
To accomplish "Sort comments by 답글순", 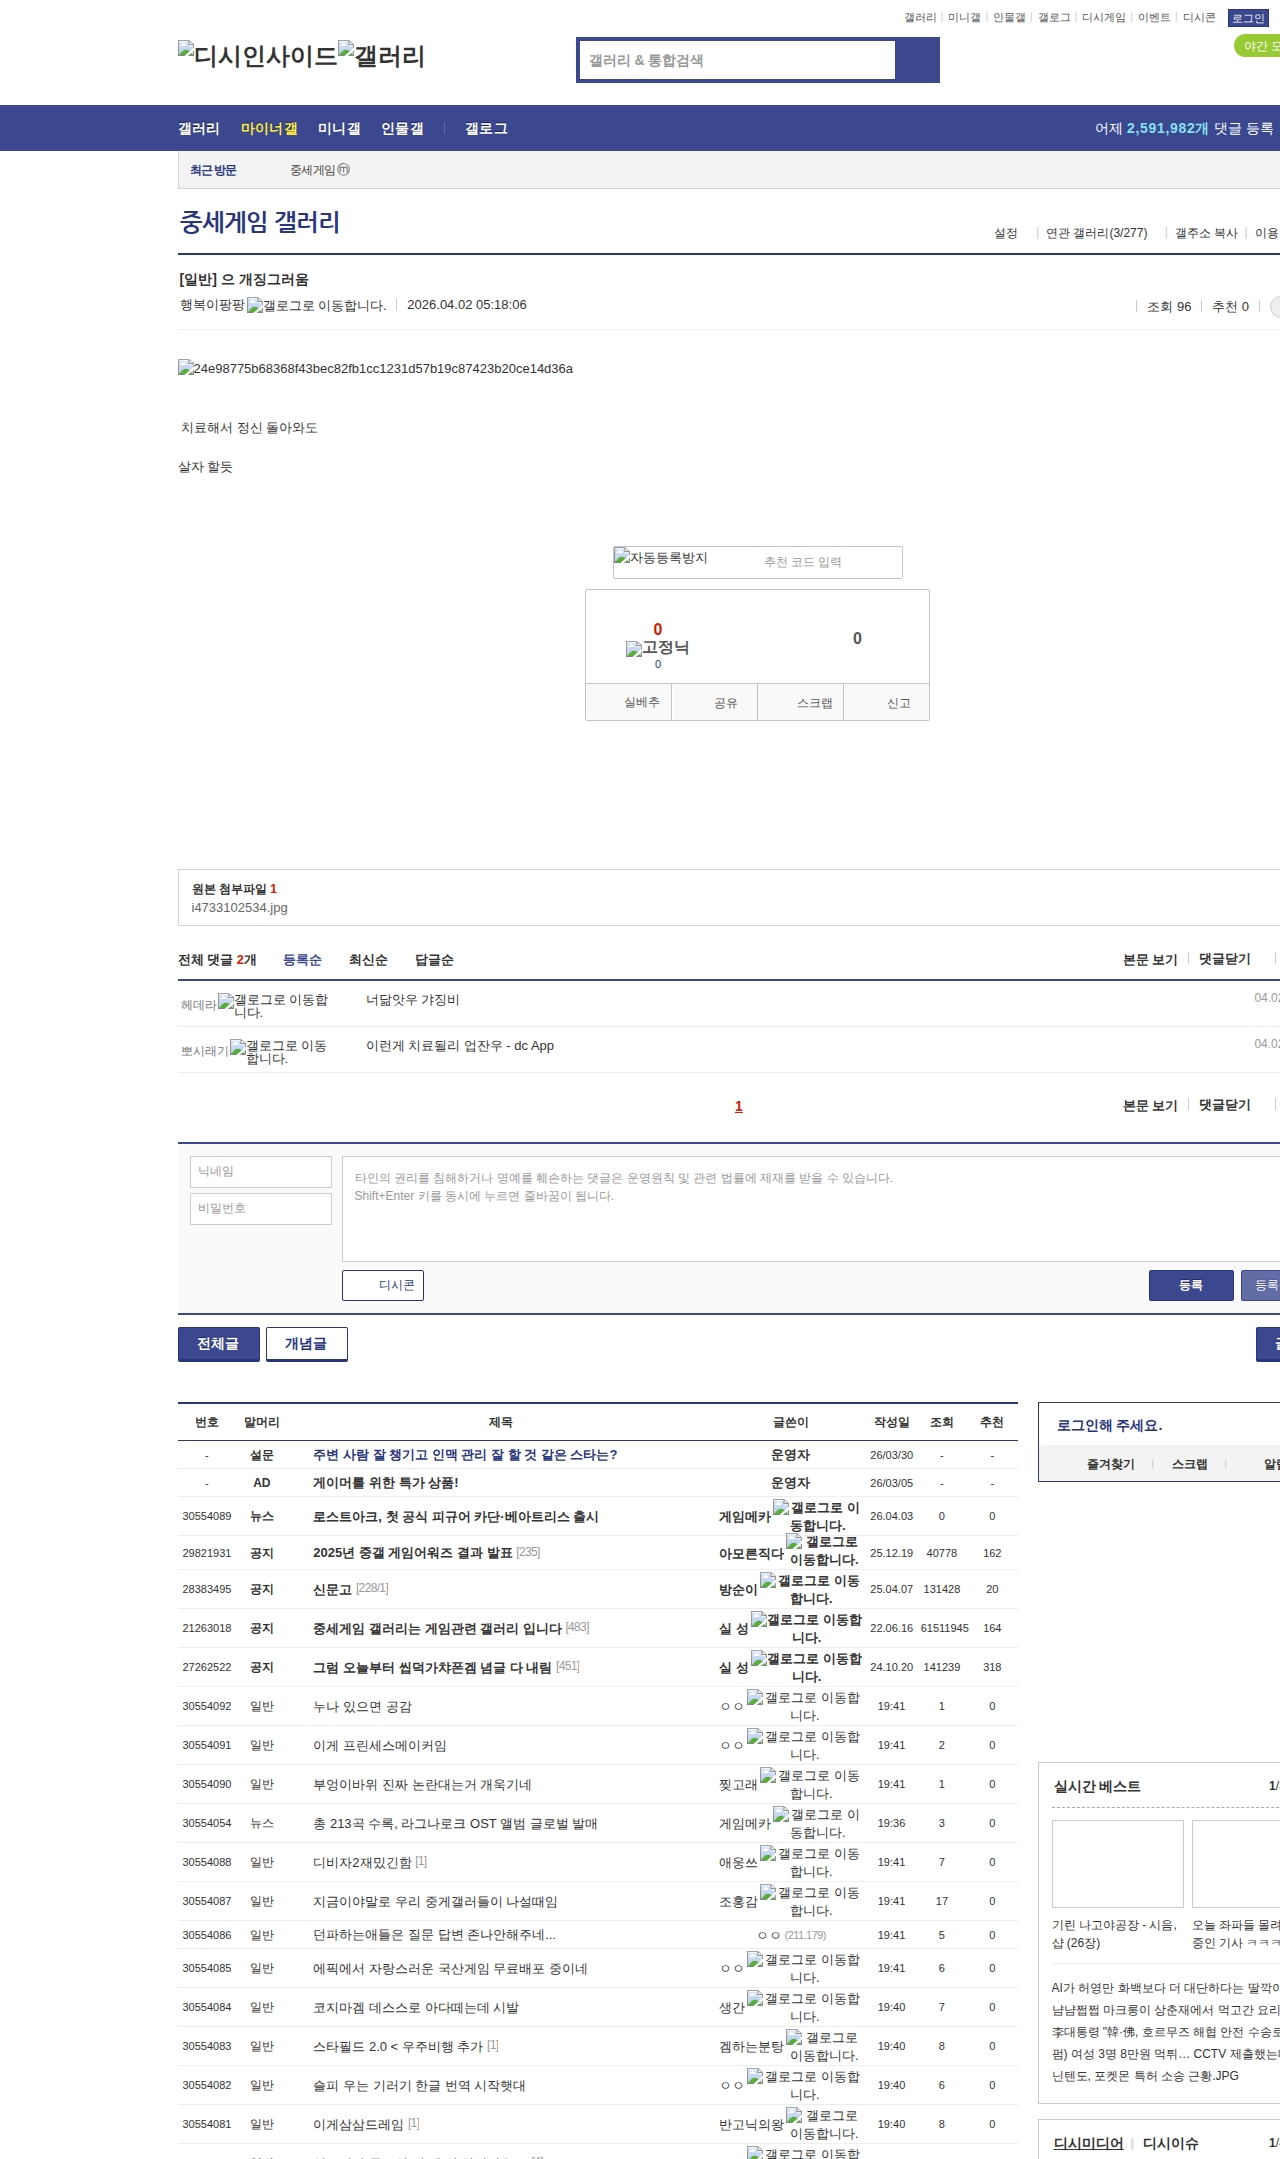I will pos(434,960).
